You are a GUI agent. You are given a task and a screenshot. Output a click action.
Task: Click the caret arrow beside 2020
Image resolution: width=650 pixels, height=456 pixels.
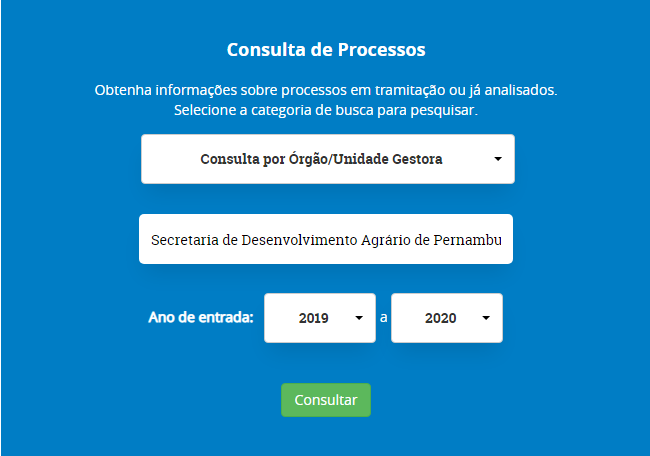point(486,318)
